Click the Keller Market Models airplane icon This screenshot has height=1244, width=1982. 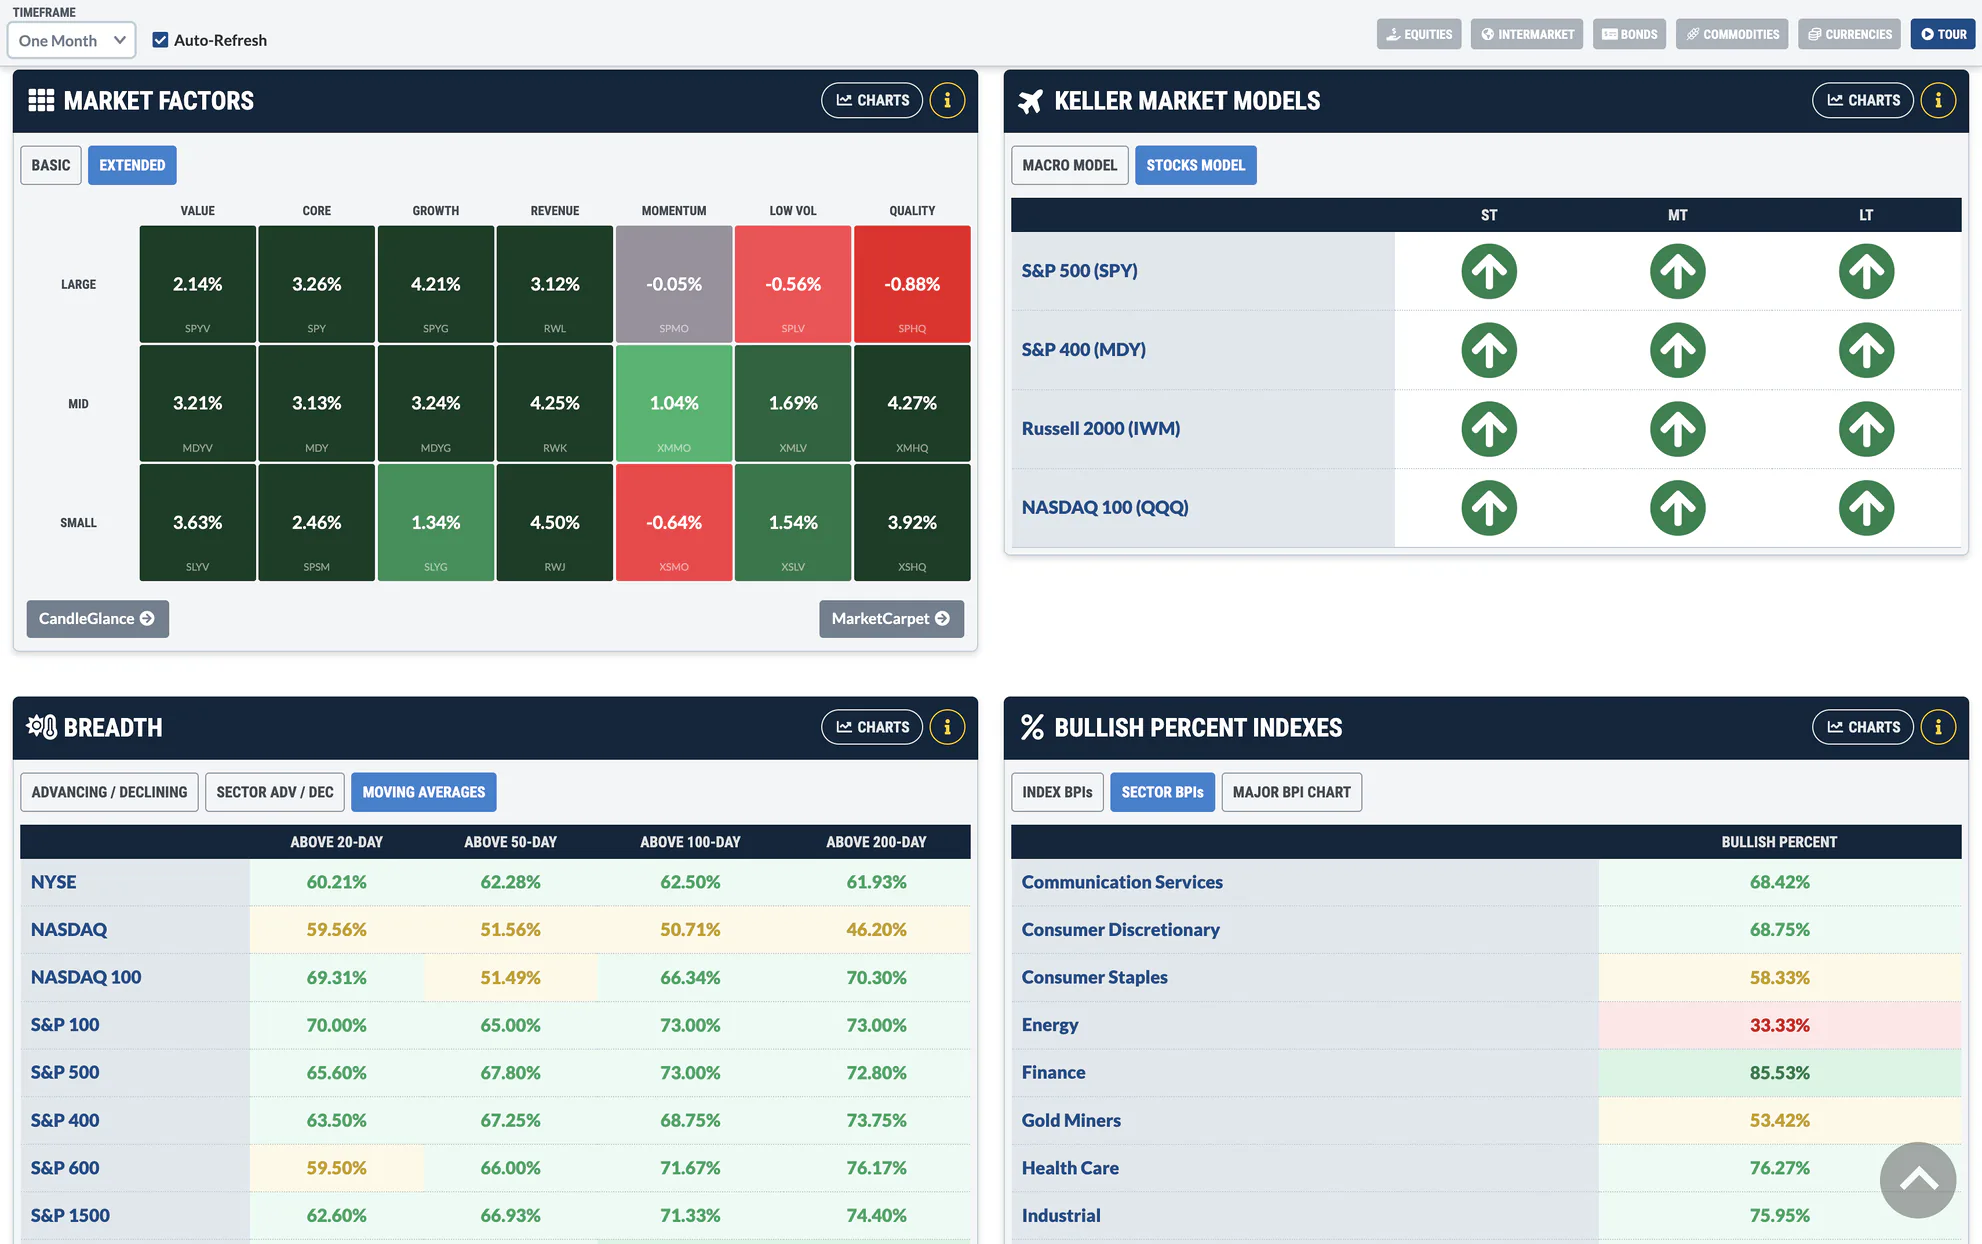(x=1030, y=101)
